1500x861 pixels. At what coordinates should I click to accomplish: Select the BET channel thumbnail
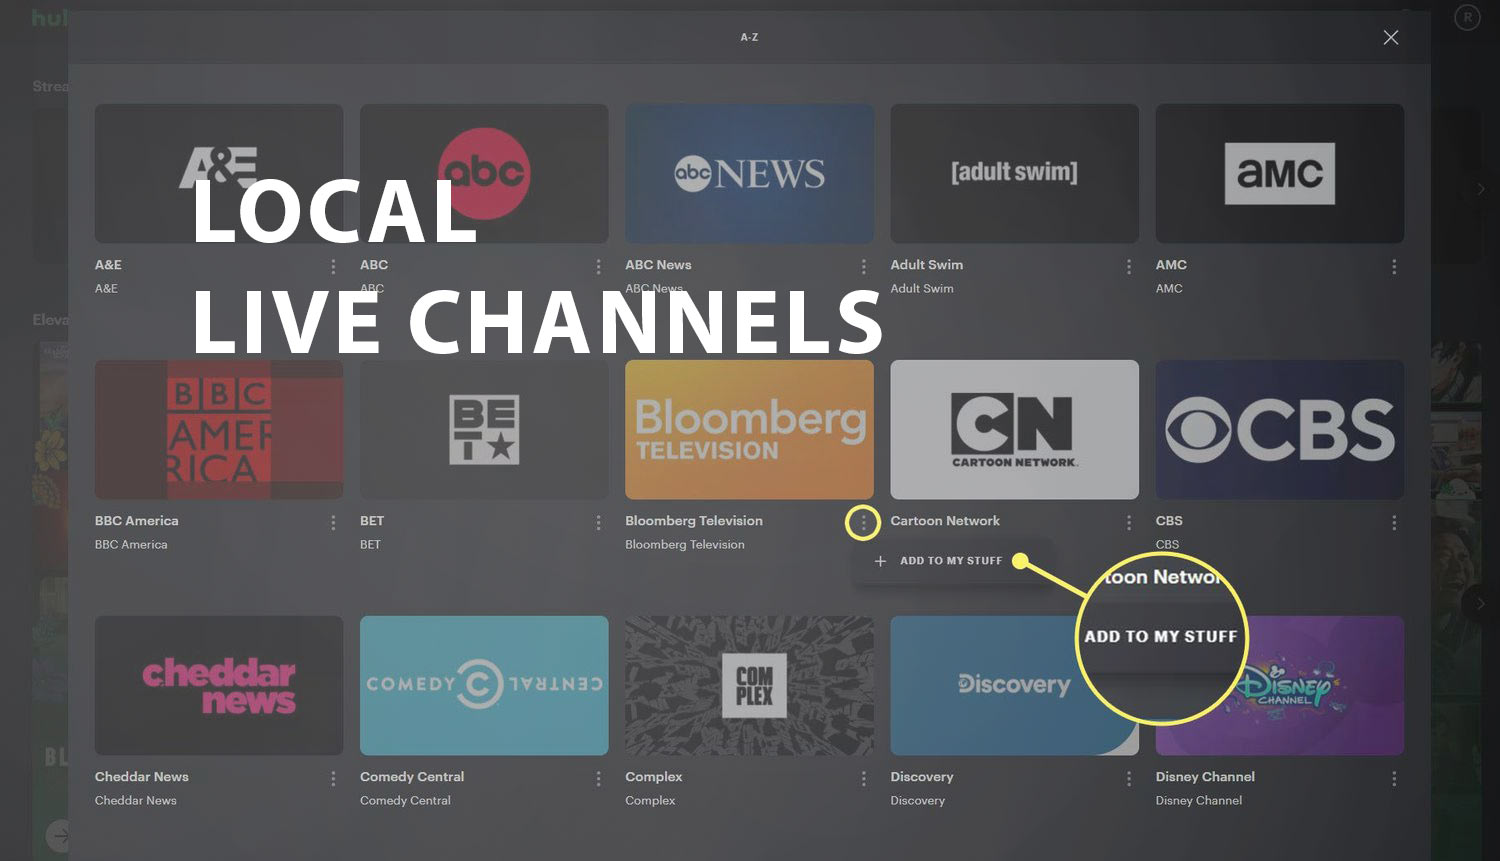(x=484, y=430)
